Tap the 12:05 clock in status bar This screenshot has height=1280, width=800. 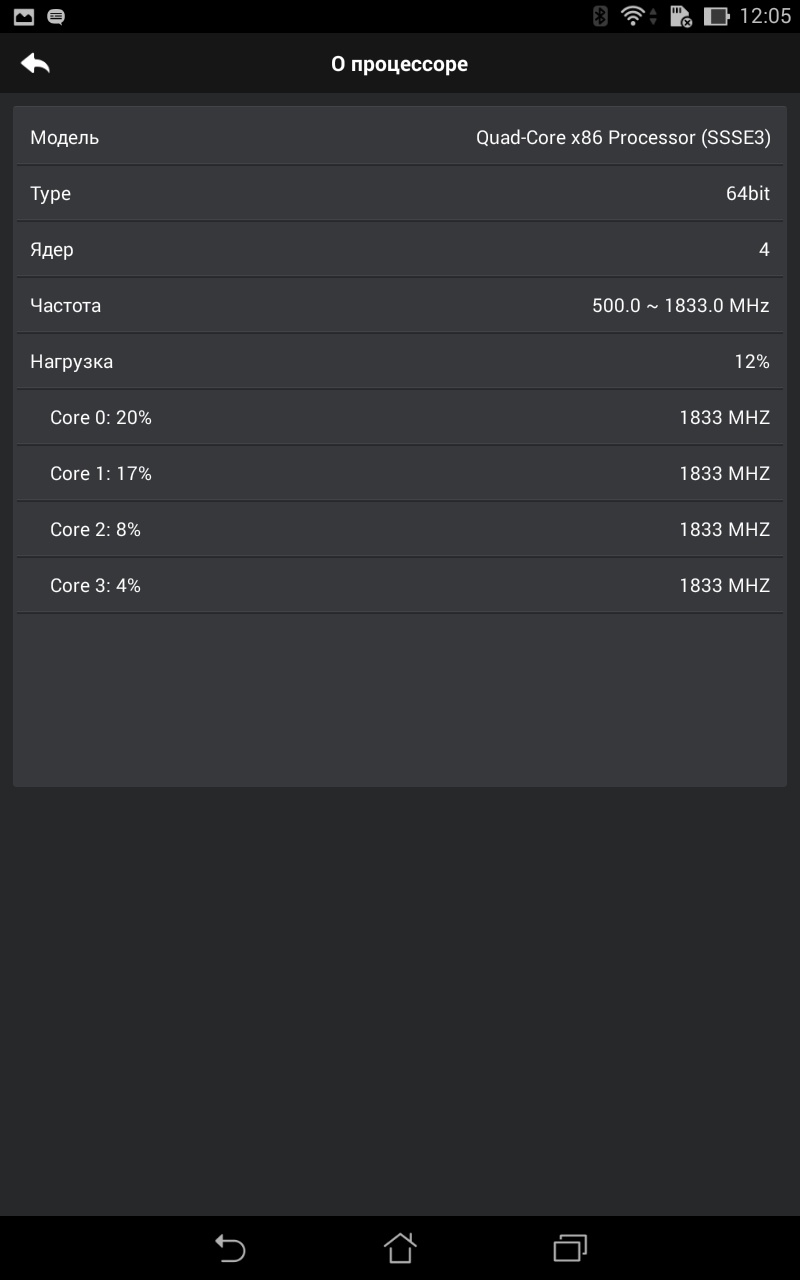(765, 16)
